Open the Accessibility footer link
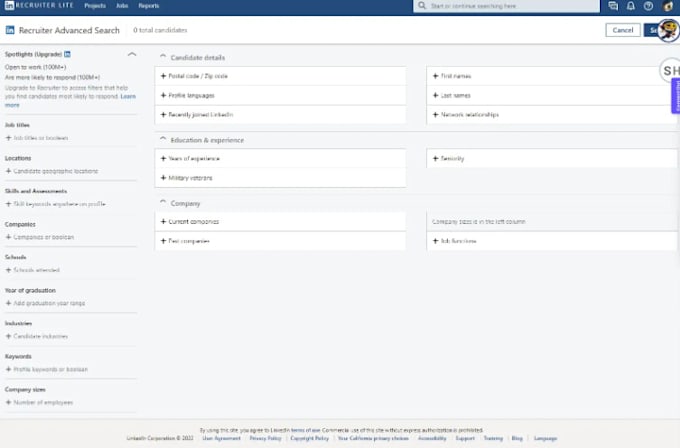Image resolution: width=680 pixels, height=448 pixels. pyautogui.click(x=432, y=438)
